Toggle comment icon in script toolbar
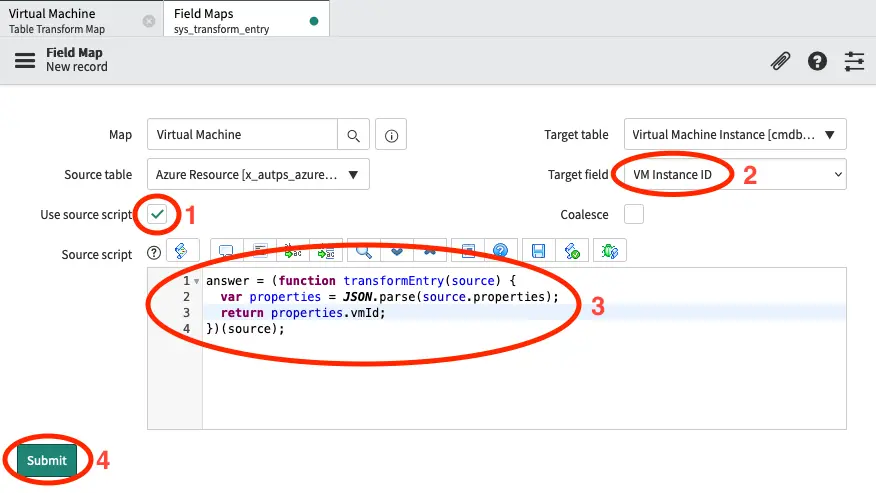This screenshot has height=493, width=876. (x=225, y=251)
